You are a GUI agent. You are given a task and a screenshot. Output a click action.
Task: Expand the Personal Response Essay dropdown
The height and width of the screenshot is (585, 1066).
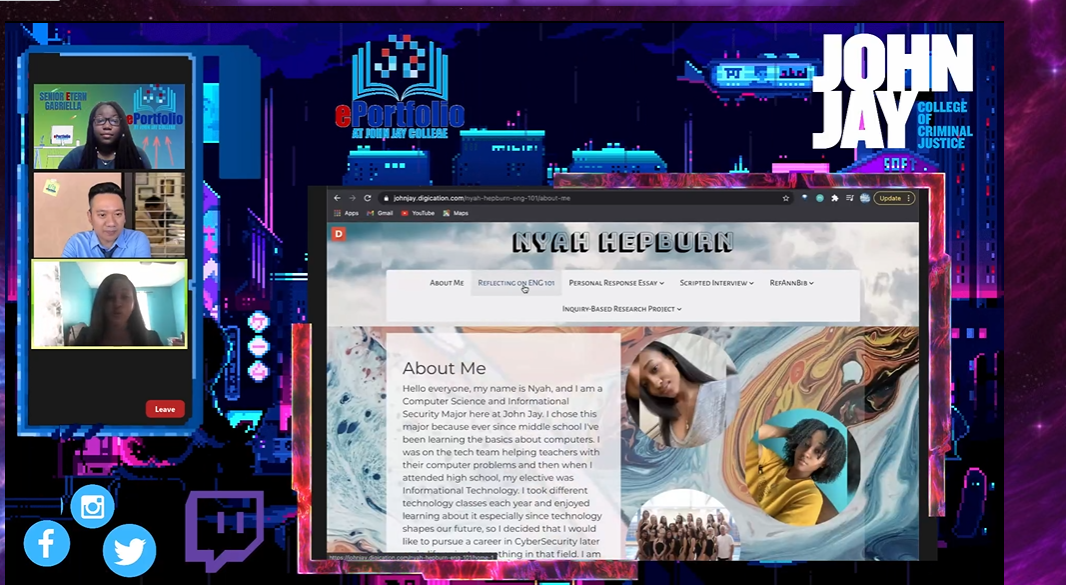(616, 283)
